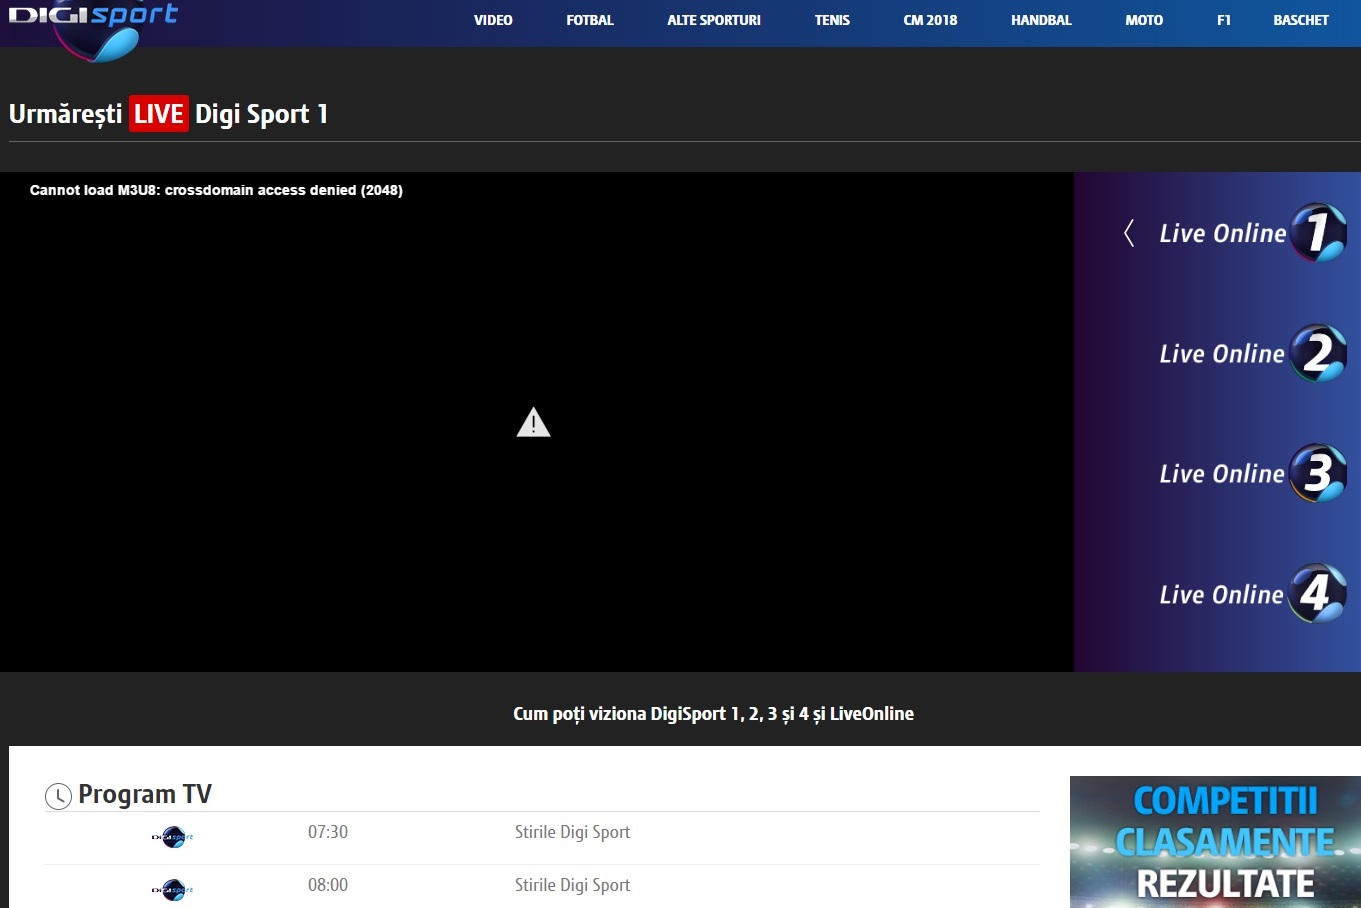Select the 07:30 program time
The width and height of the screenshot is (1361, 908).
click(328, 832)
